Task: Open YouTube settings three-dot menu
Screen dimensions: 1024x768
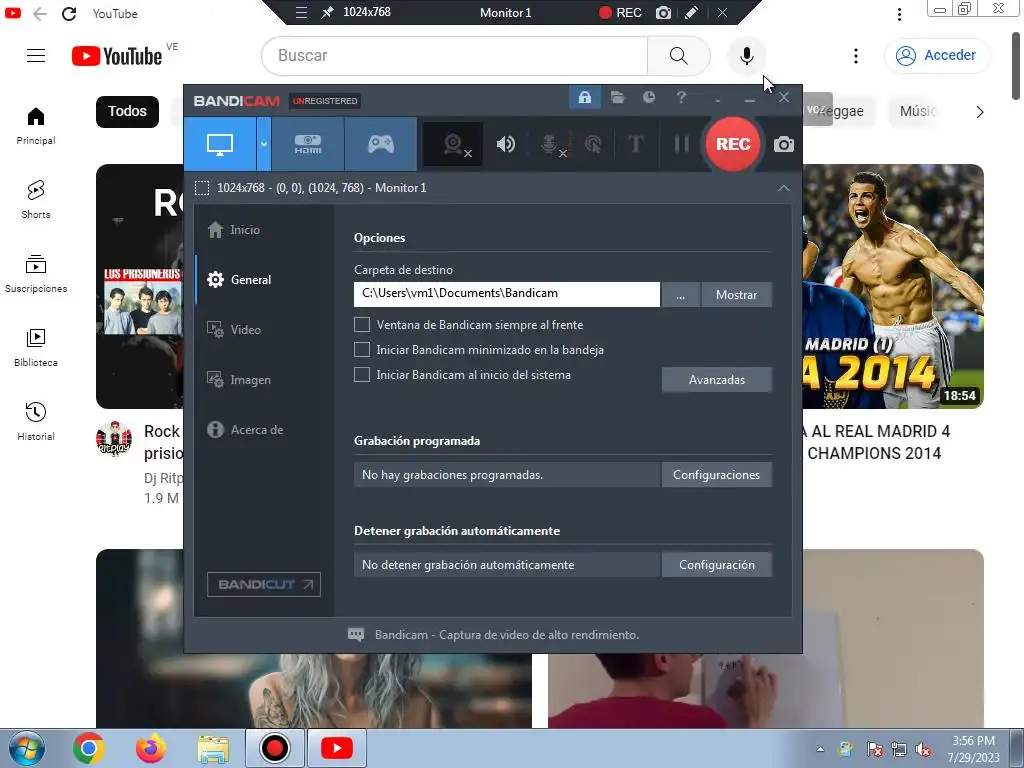Action: (856, 56)
